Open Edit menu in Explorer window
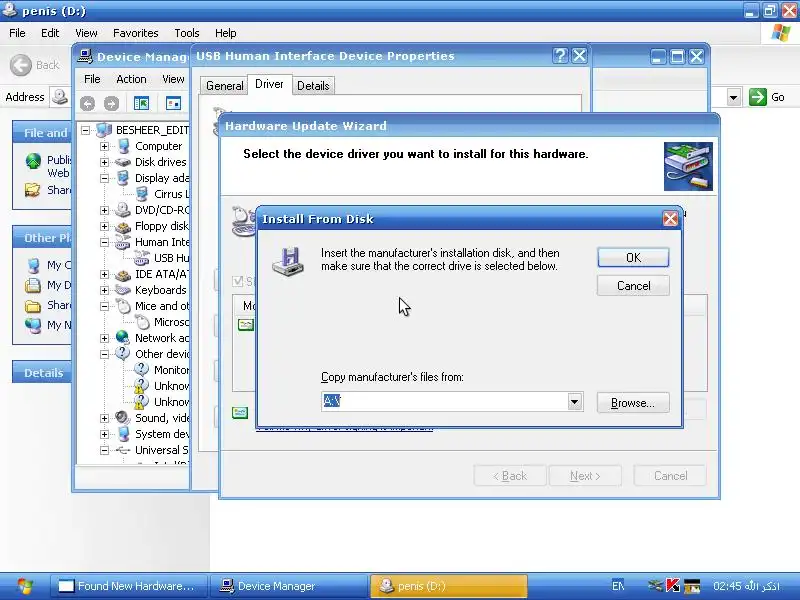The height and width of the screenshot is (600, 800). click(x=50, y=33)
